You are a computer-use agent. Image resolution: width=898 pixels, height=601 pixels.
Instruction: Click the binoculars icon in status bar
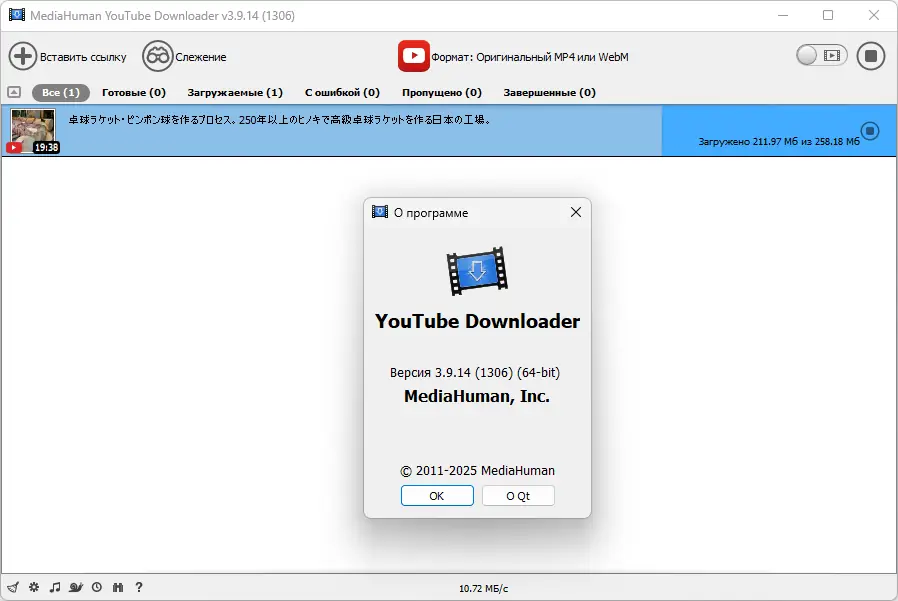click(118, 587)
